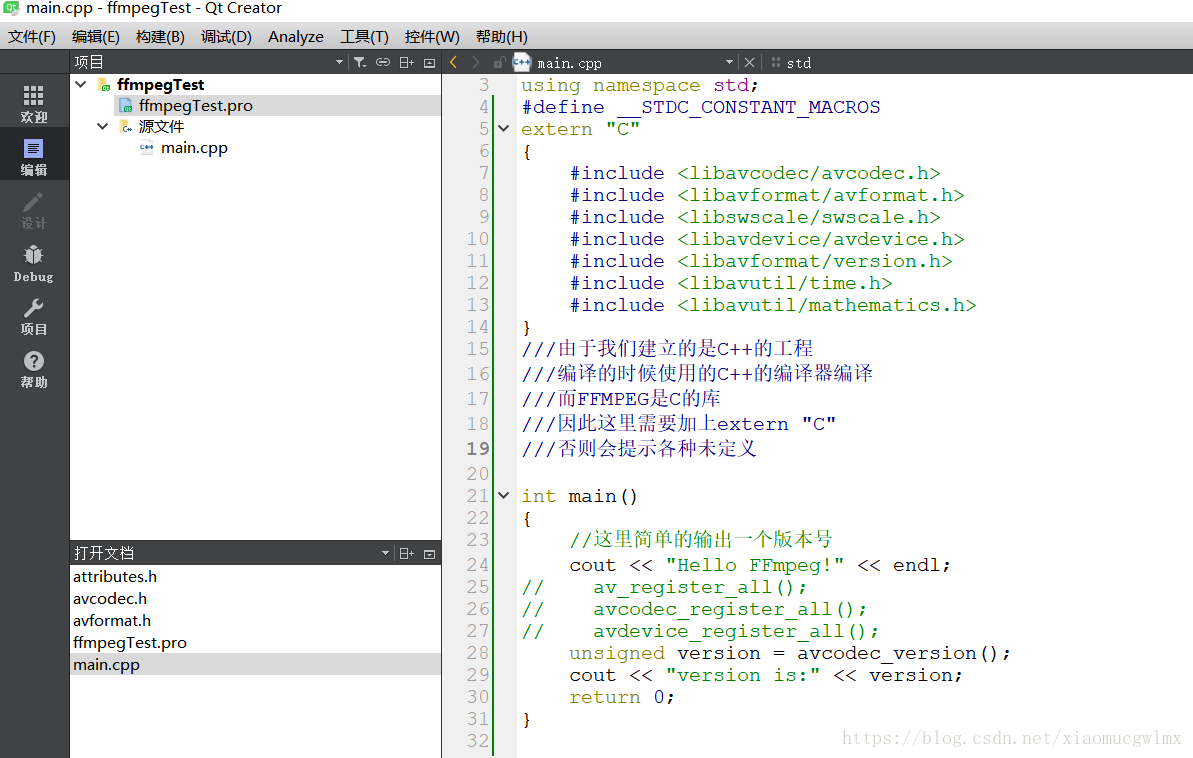Click the libavcodec/avcodec.h include line
Image resolution: width=1193 pixels, height=758 pixels.
(755, 173)
